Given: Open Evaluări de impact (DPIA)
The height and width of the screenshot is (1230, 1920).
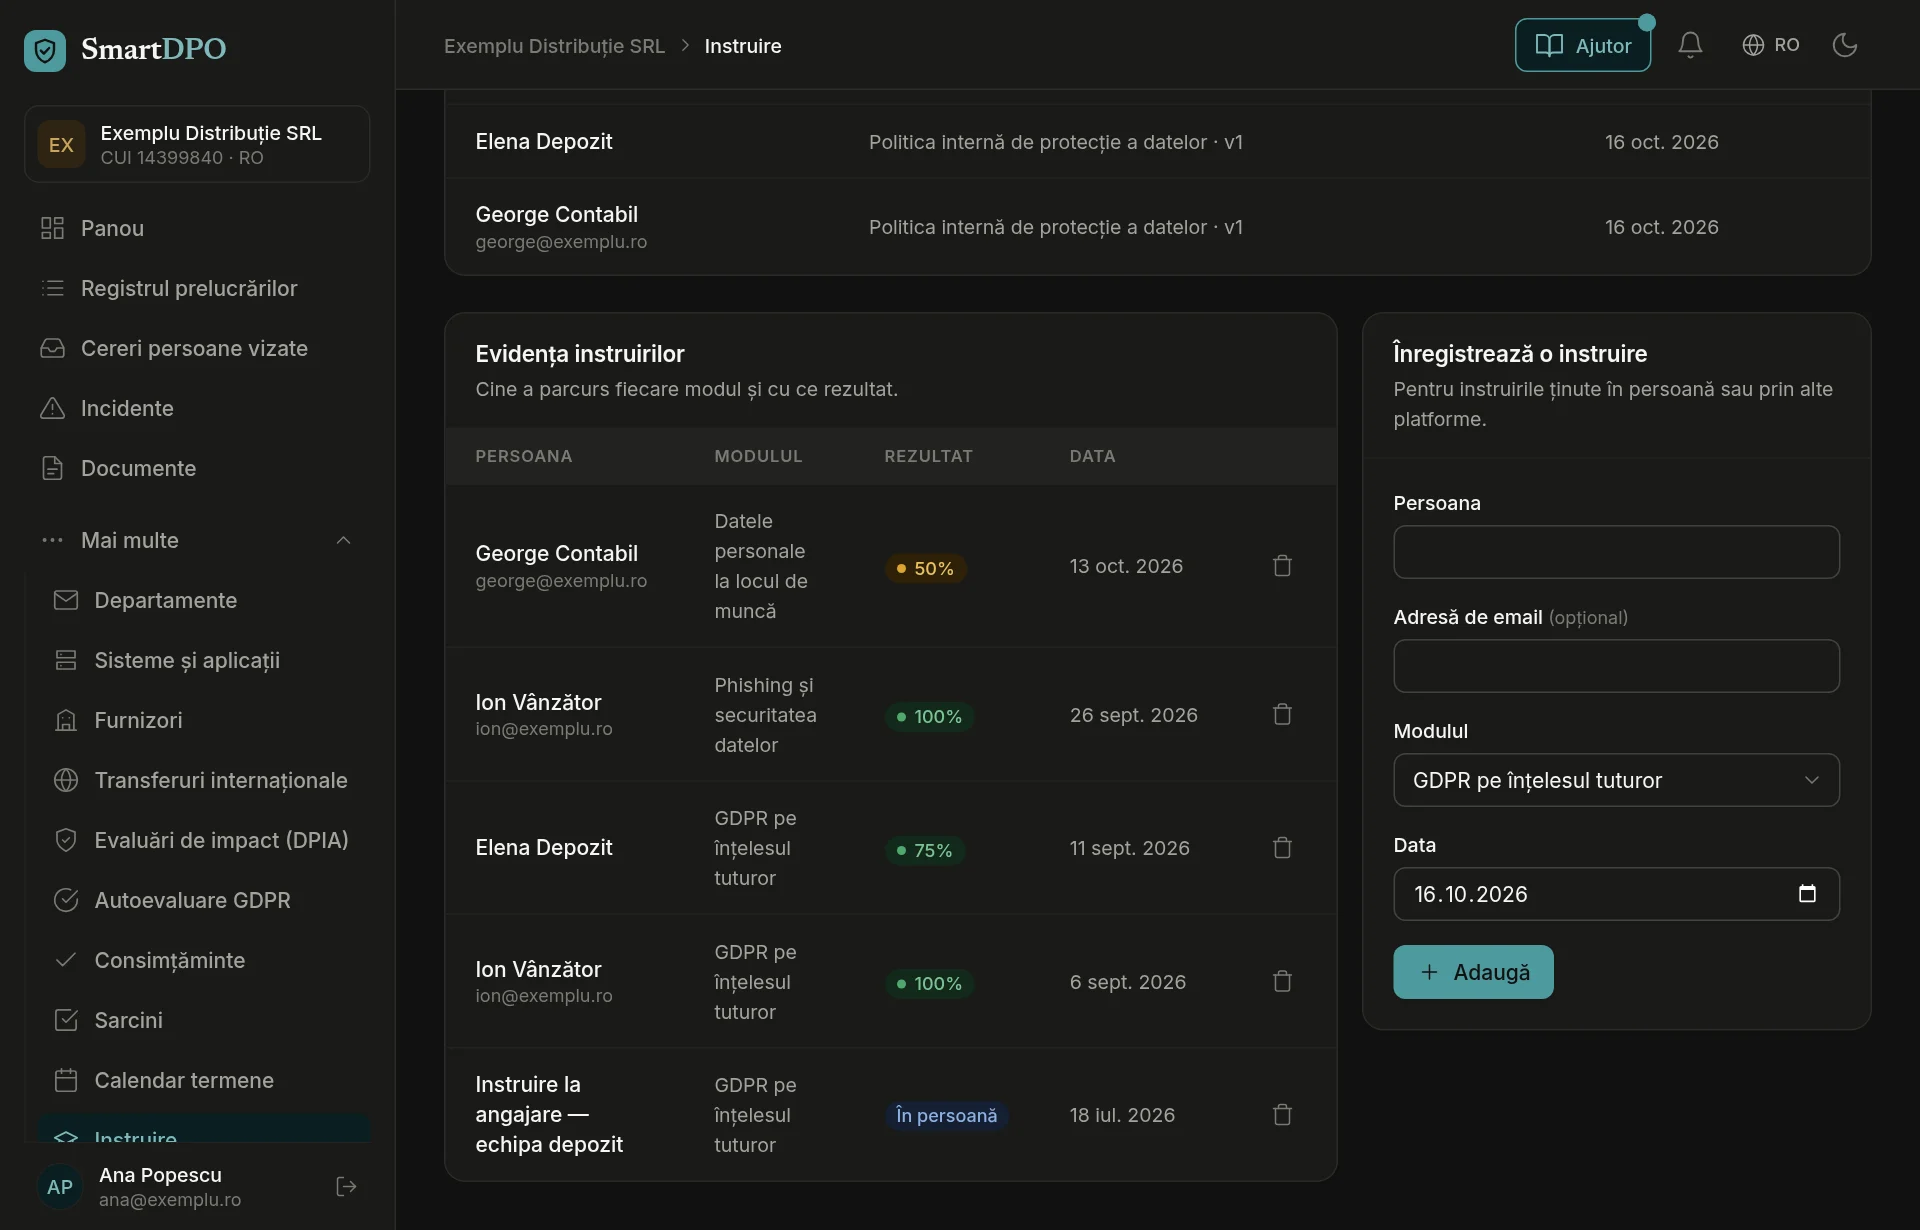Looking at the screenshot, I should point(204,840).
